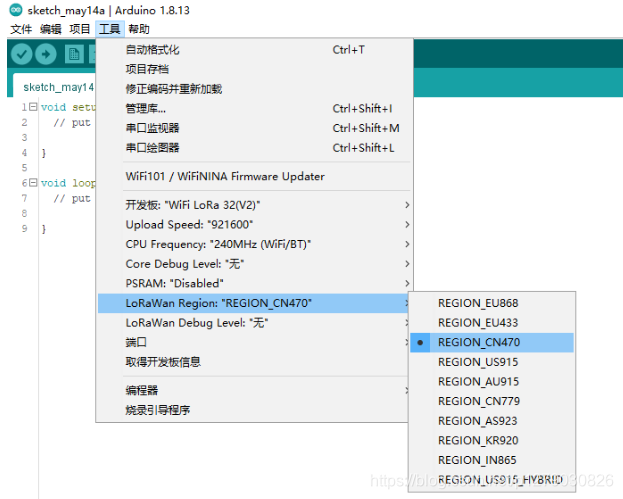Choose 自动格式化 in the tools menu

point(253,50)
